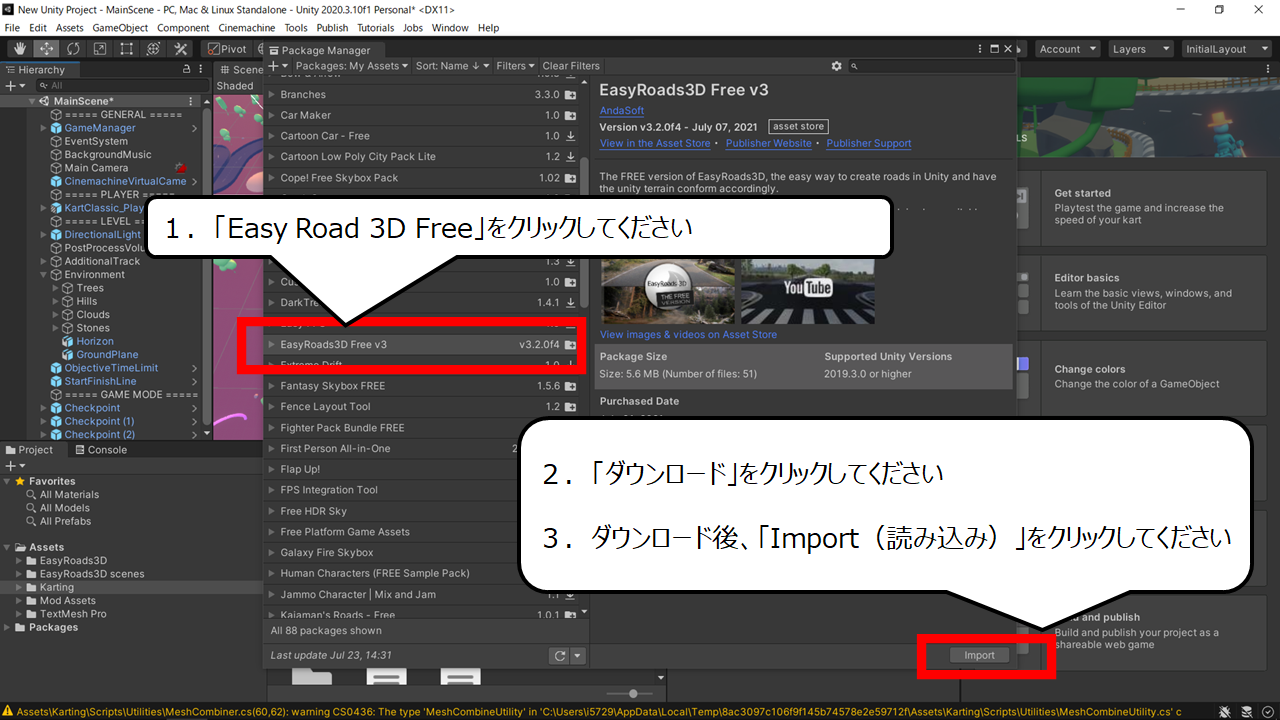The height and width of the screenshot is (720, 1280).
Task: Select EasyRoads3D Free v3 package row
Action: click(423, 344)
